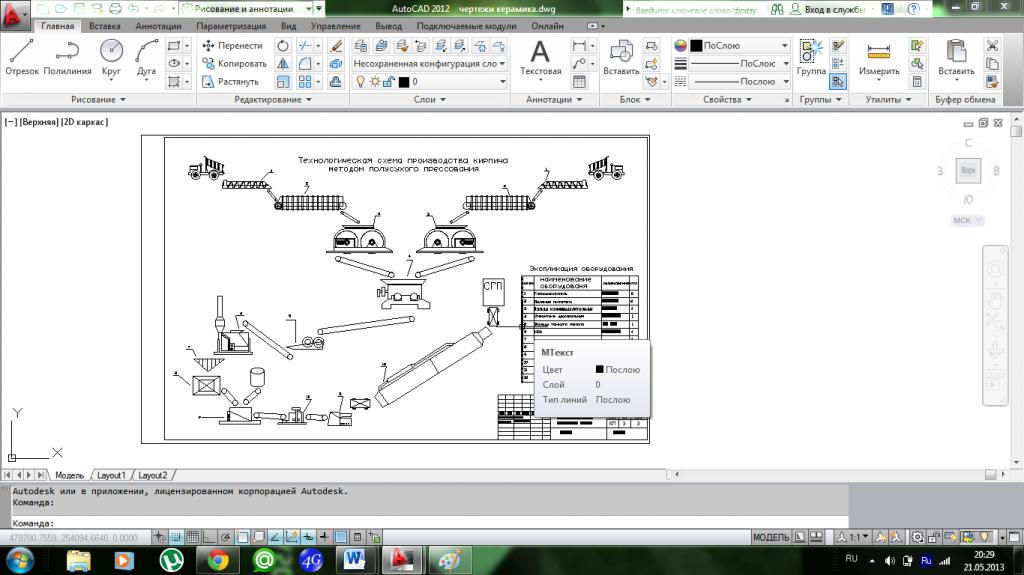This screenshot has width=1024, height=575.
Task: Click the Растянуть stretch tool
Action: coord(230,82)
